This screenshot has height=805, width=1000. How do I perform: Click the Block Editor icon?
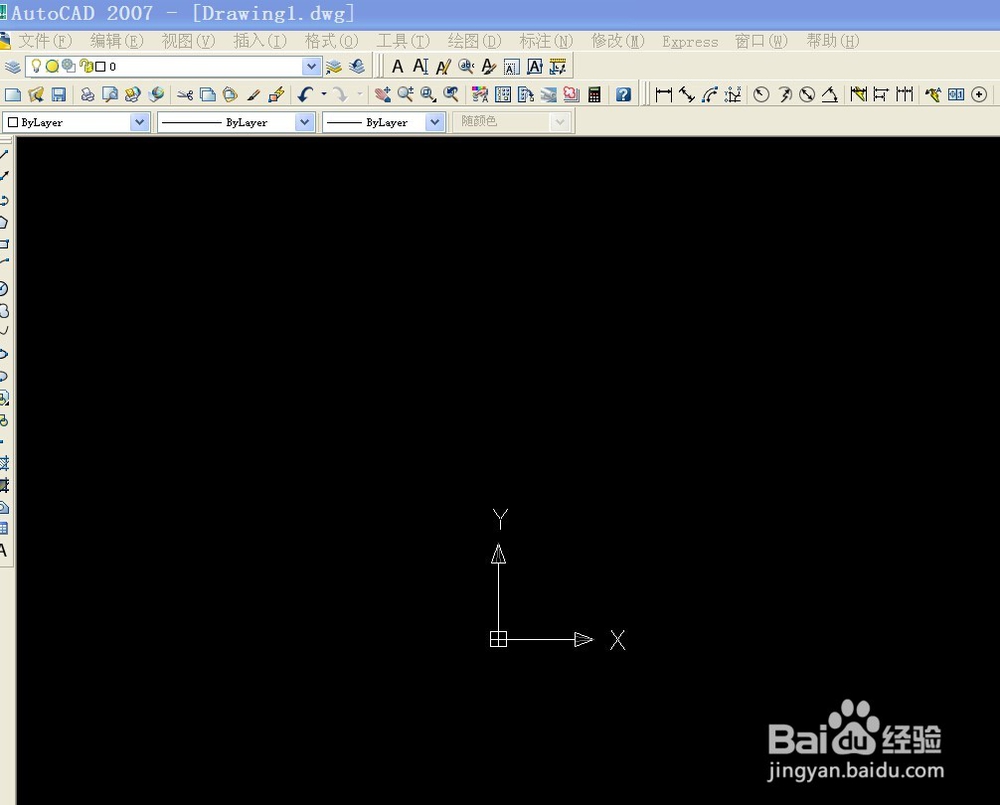[276, 95]
